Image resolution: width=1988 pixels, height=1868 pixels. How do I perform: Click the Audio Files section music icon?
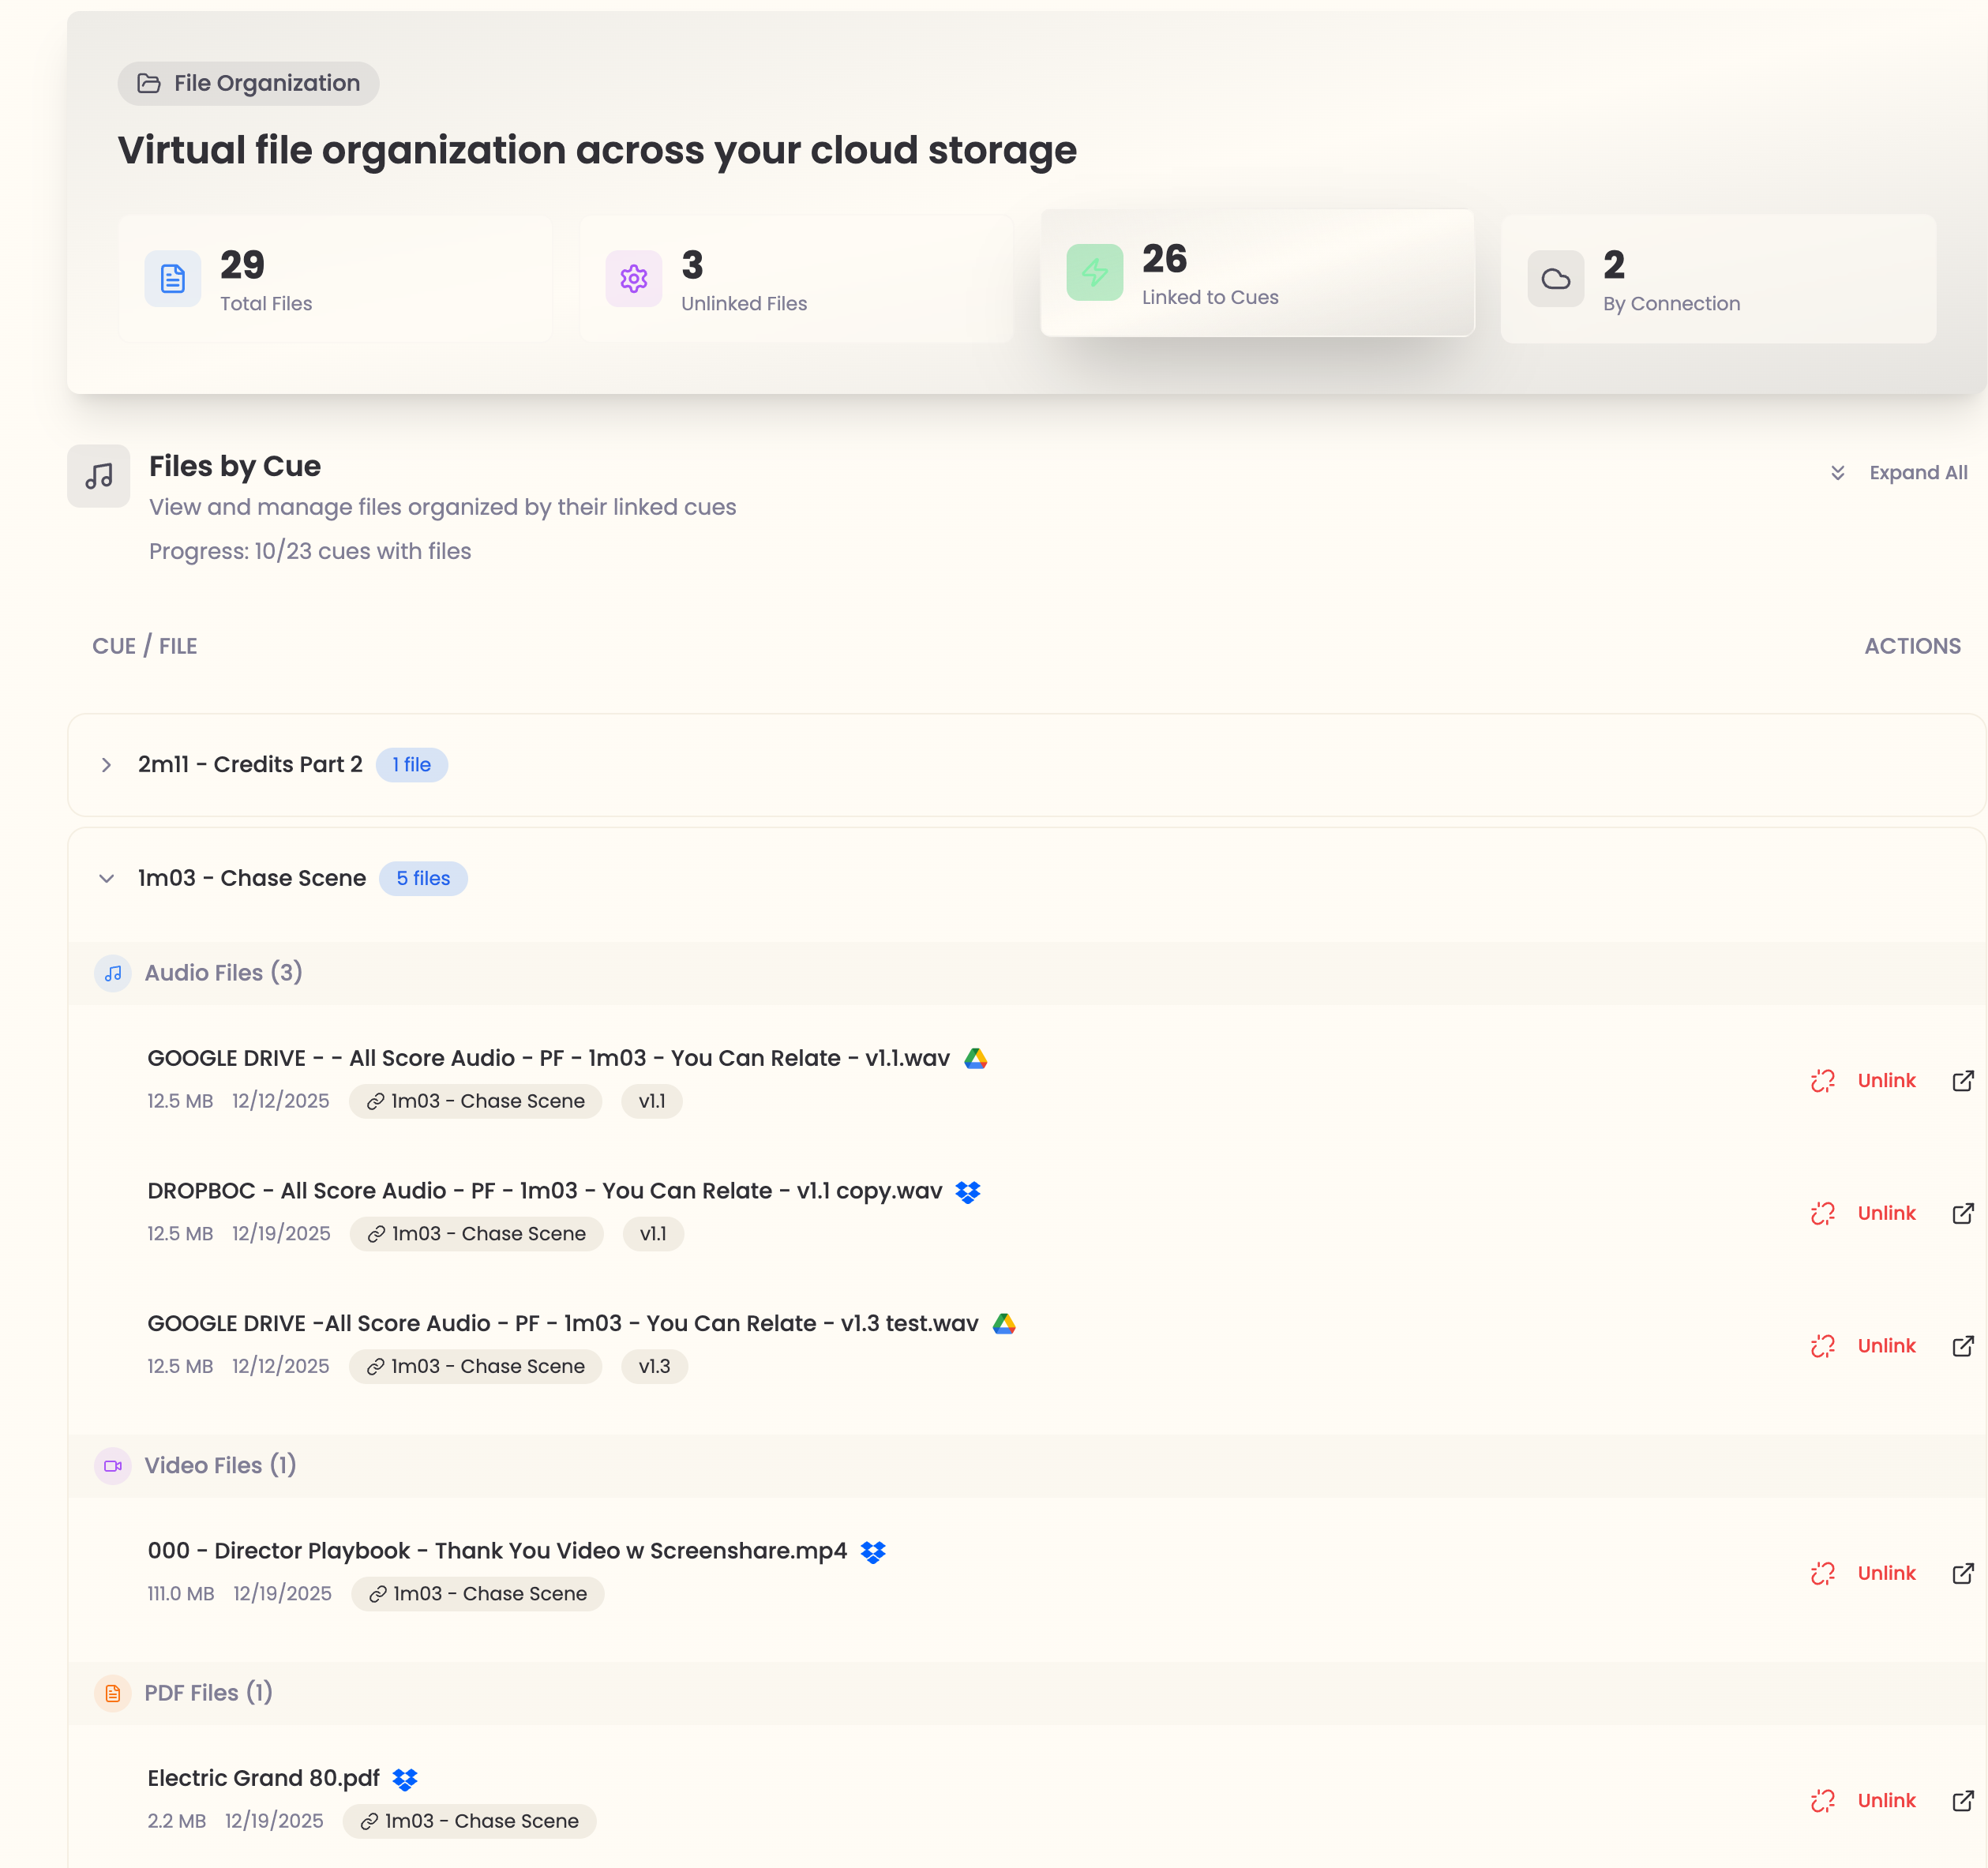coord(113,973)
